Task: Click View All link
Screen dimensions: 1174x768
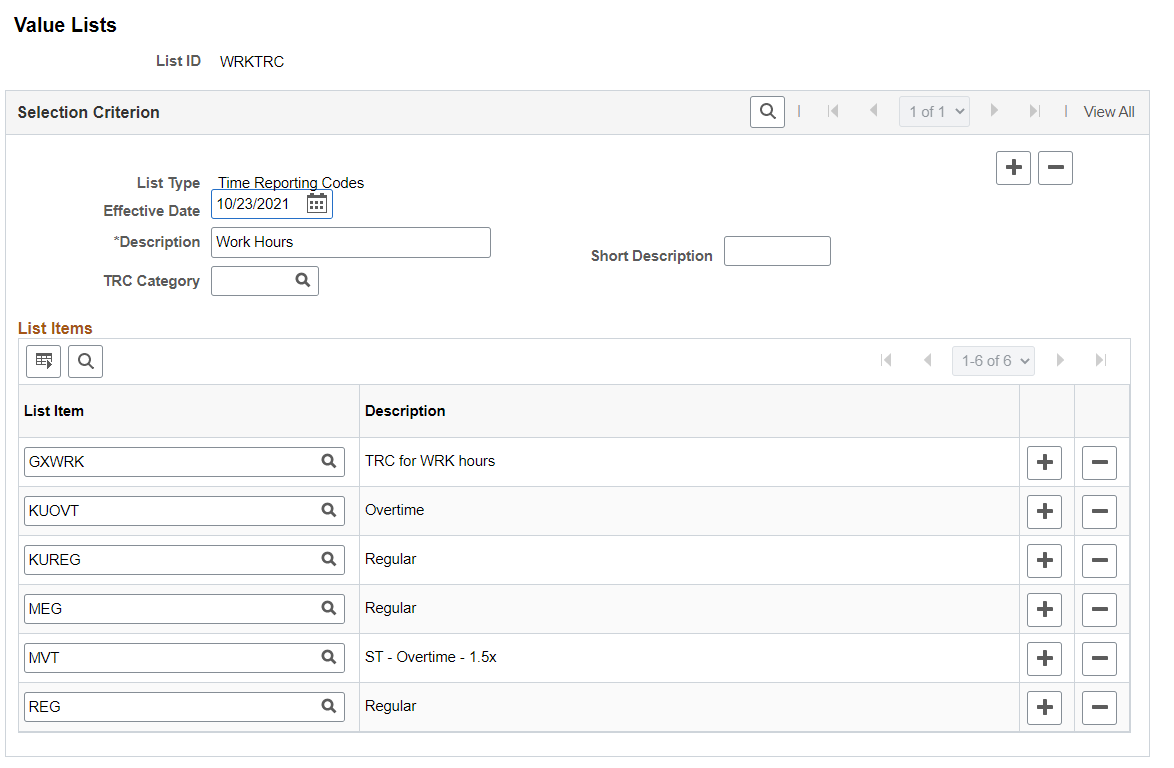Action: pos(1109,112)
